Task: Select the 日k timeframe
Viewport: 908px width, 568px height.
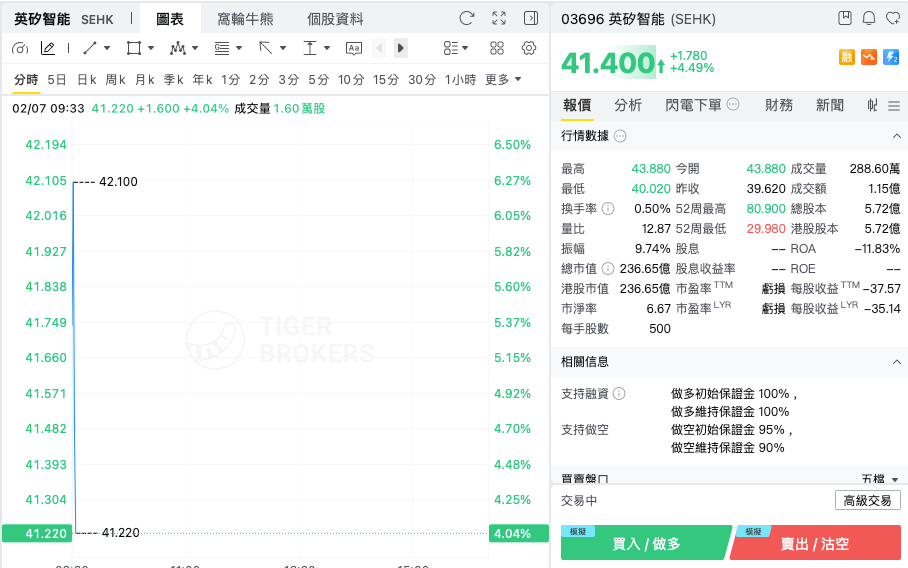Action: point(87,79)
